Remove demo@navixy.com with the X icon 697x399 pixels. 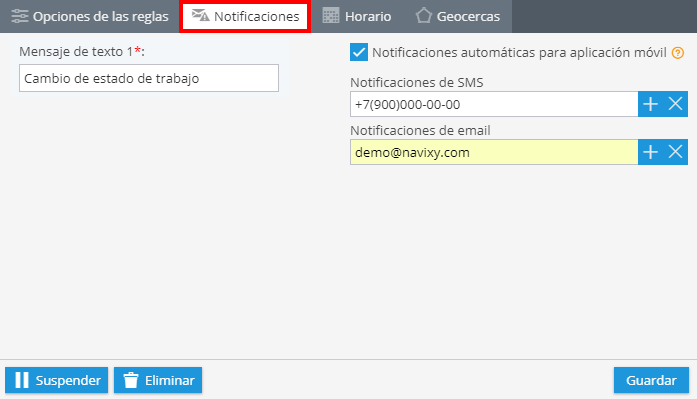675,152
